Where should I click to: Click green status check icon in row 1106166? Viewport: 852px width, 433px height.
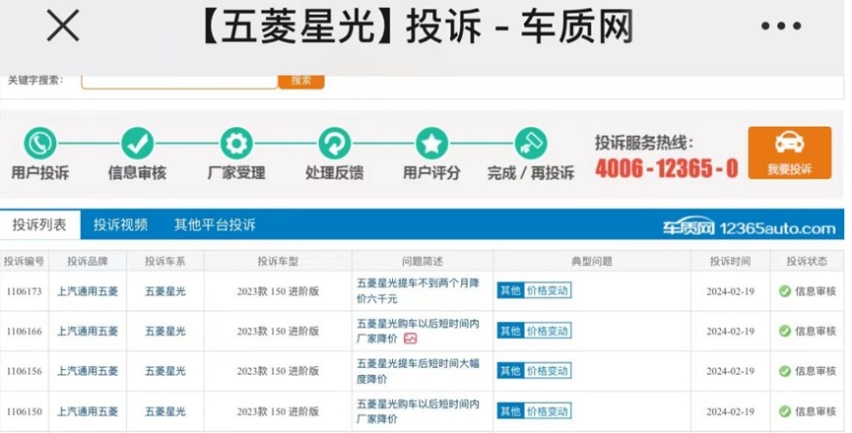785,331
